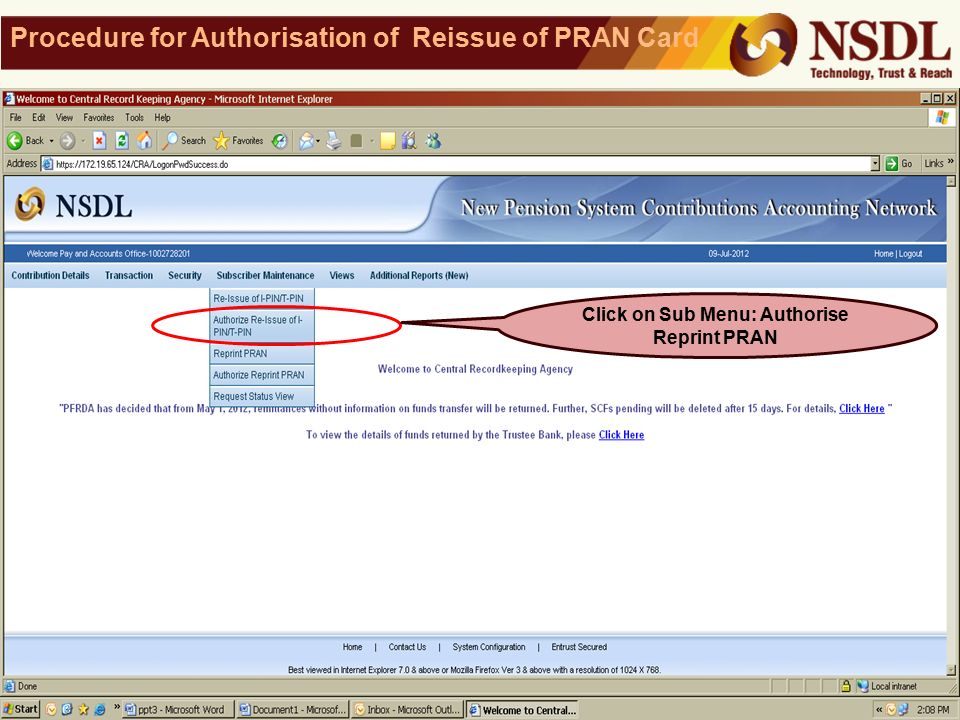Viewport: 960px width, 720px height.
Task: Click the Research books icon
Action: coord(409,141)
